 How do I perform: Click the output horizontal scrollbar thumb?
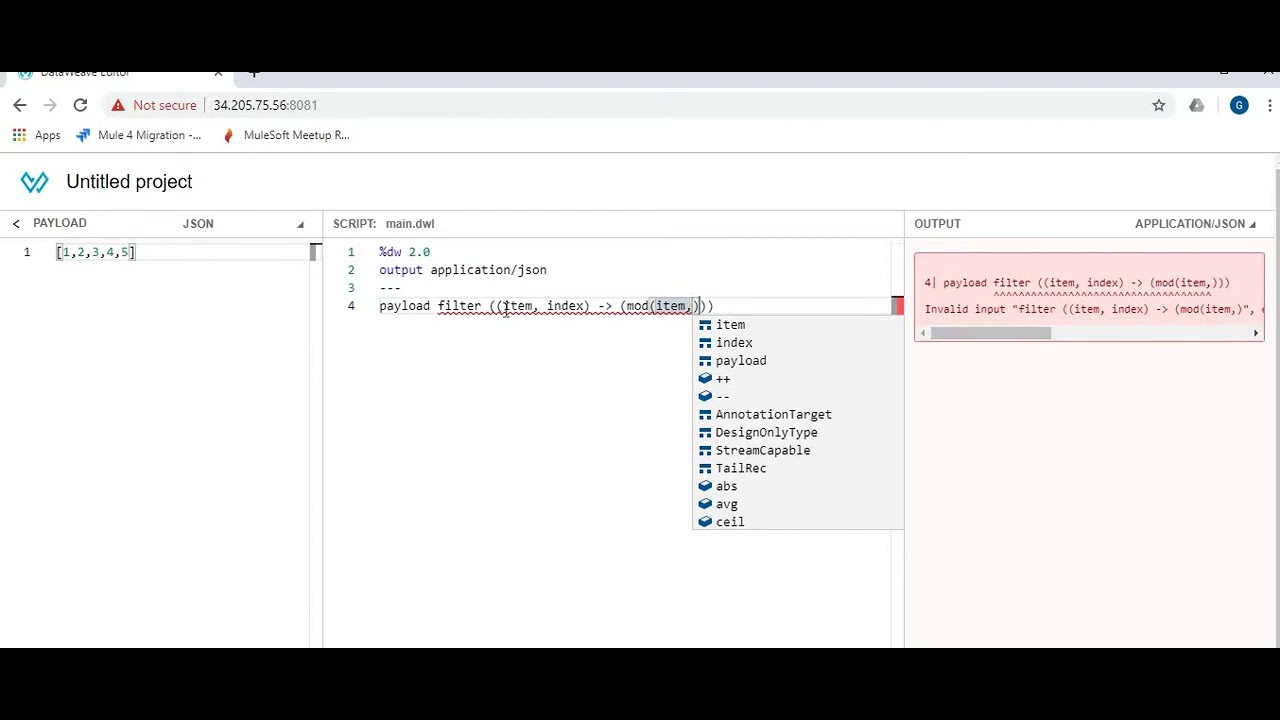click(x=990, y=333)
